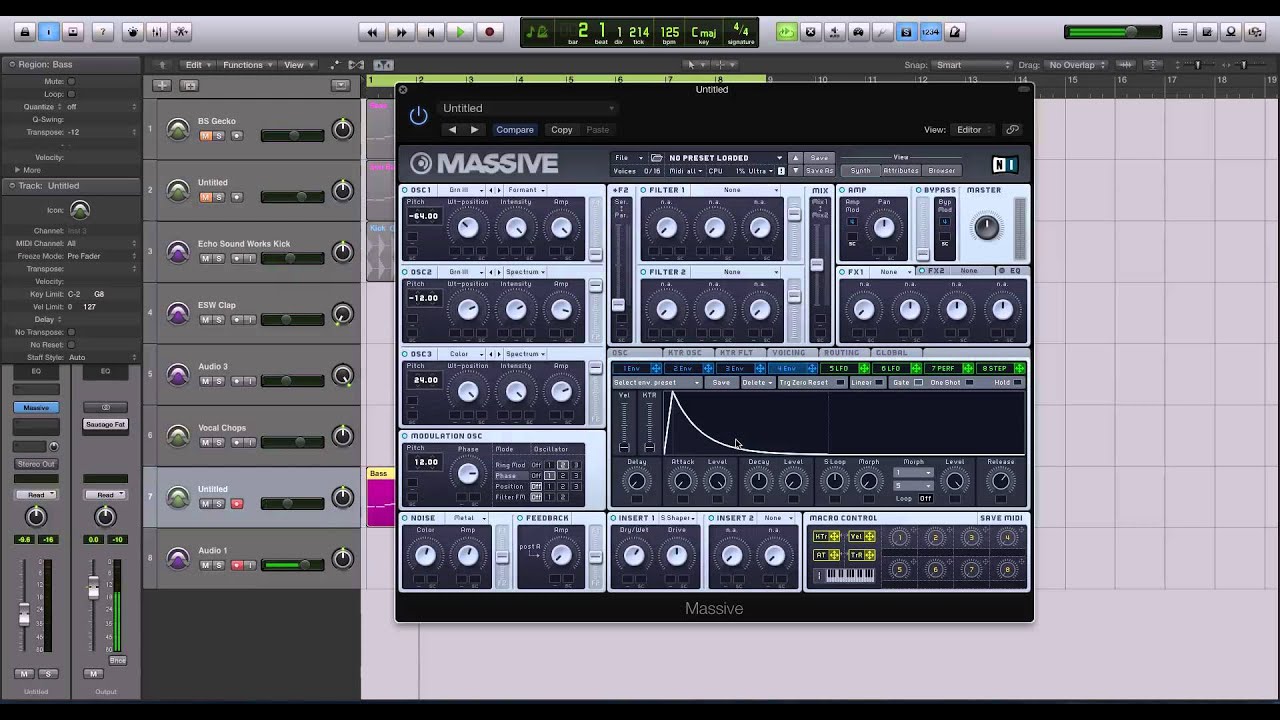Click the SAVE MIDI button

pos(1002,518)
